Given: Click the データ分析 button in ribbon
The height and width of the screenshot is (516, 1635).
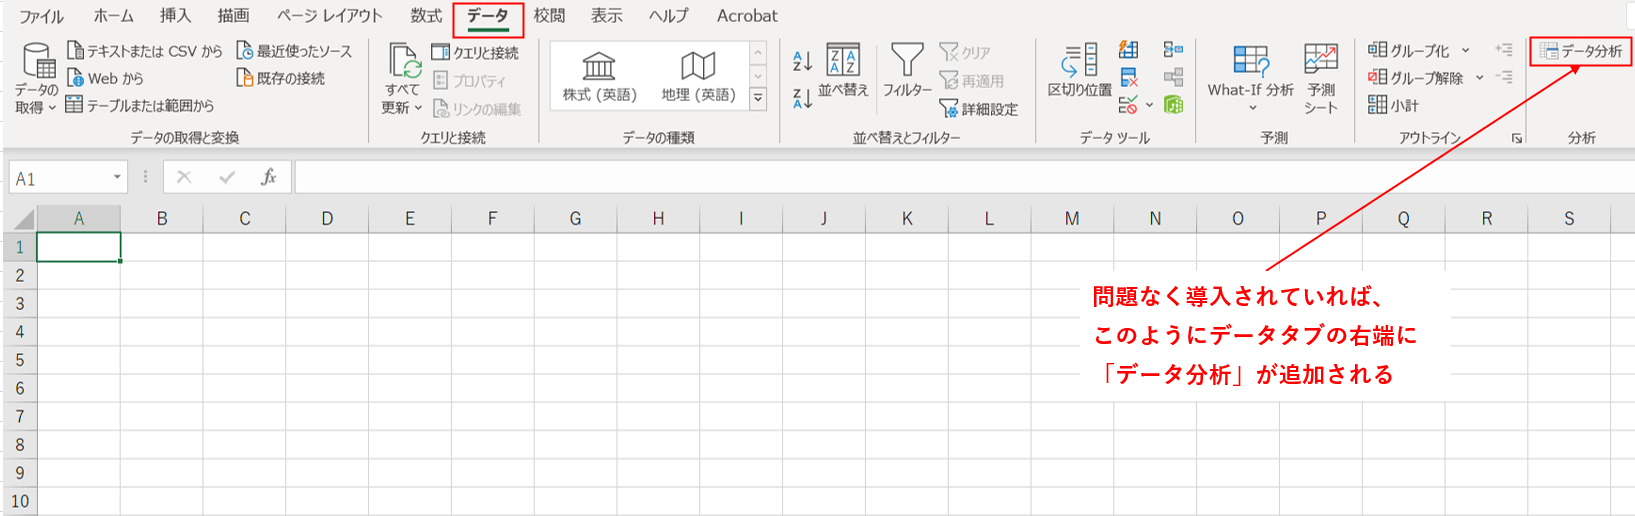Looking at the screenshot, I should 1581,51.
